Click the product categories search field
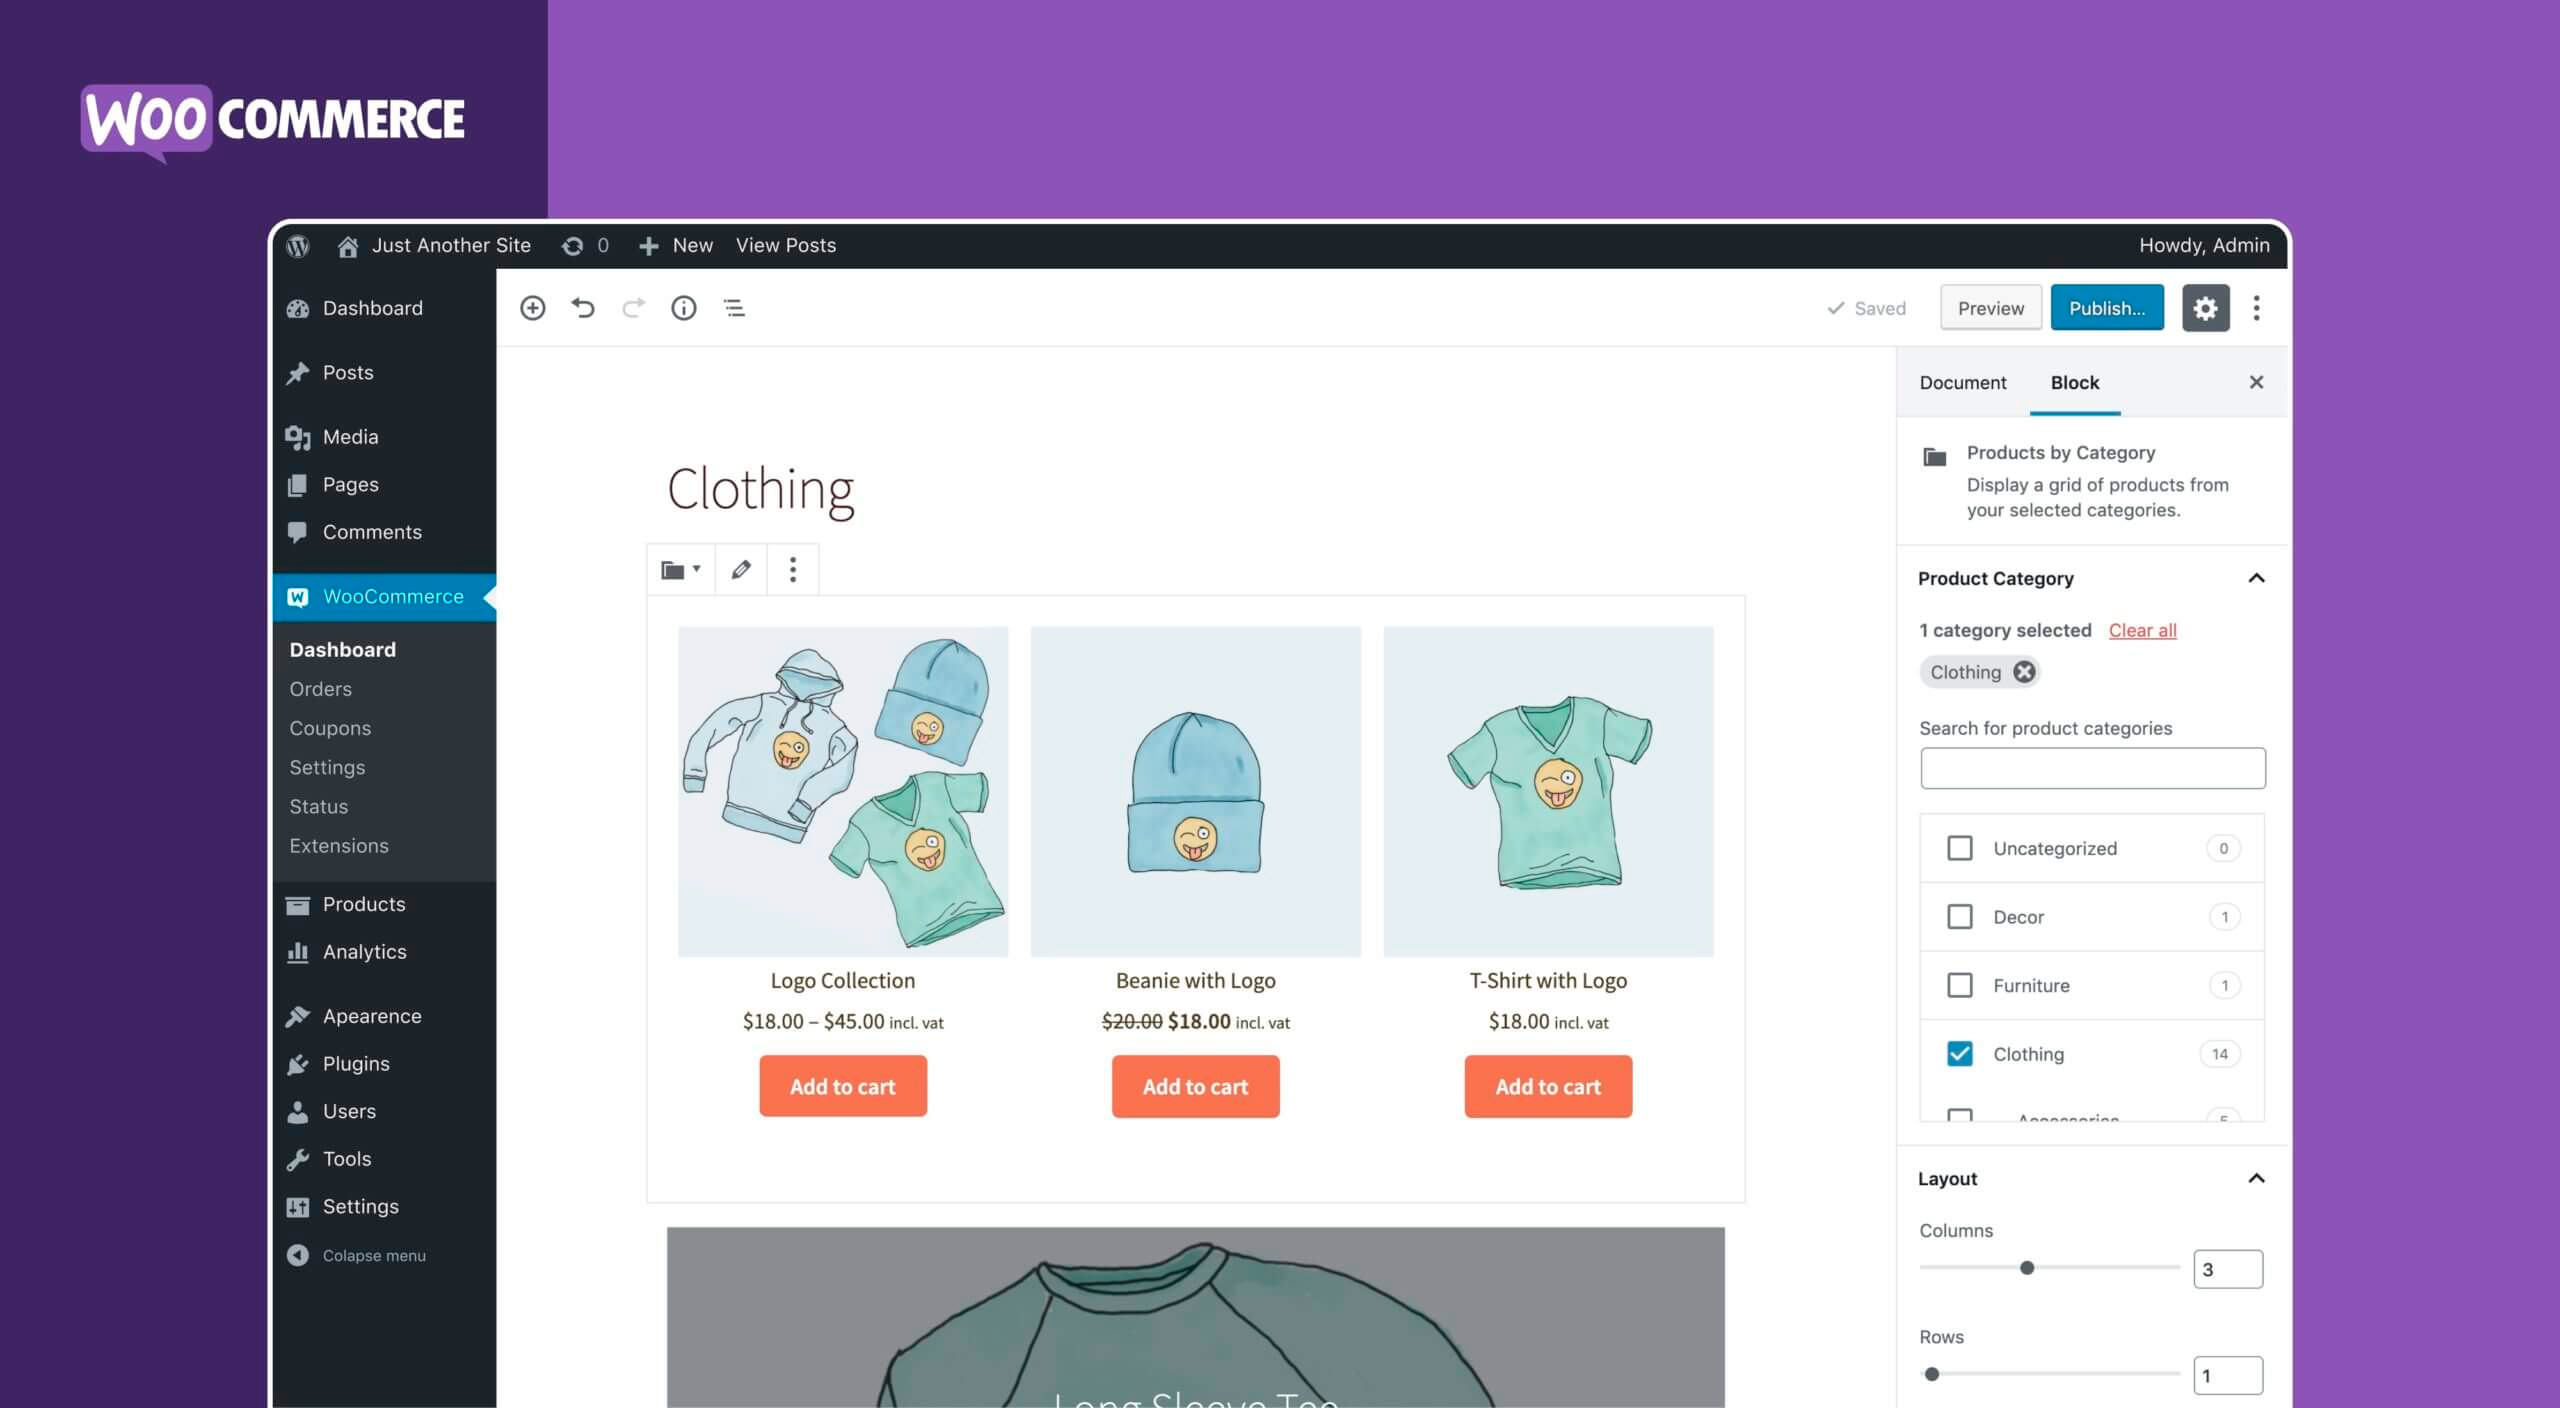2560x1408 pixels. [x=2092, y=768]
